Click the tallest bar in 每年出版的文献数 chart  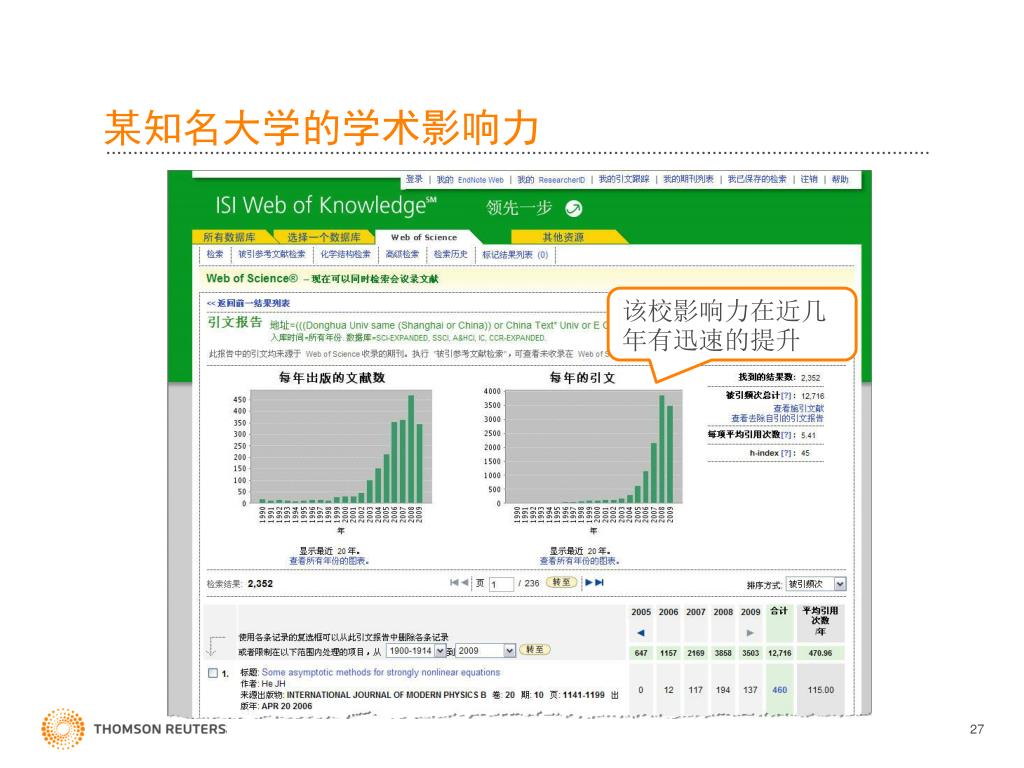pyautogui.click(x=411, y=449)
